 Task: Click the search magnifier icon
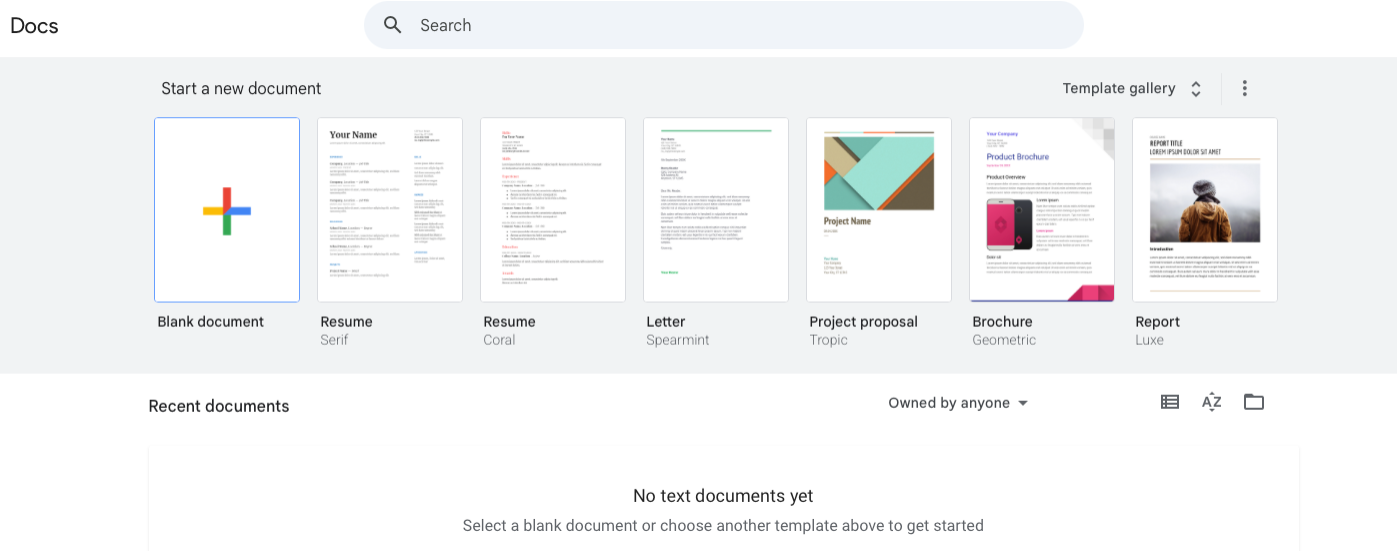[x=393, y=25]
